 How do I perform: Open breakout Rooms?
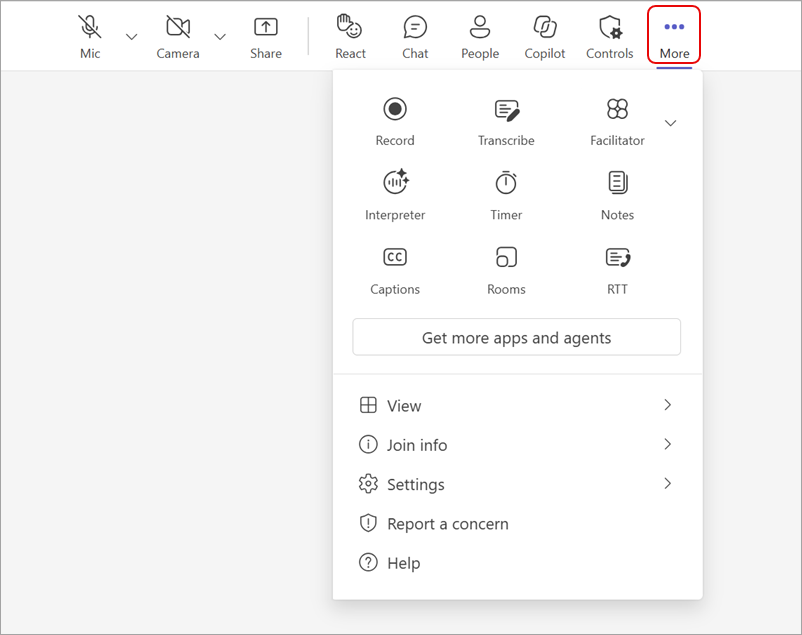(506, 270)
